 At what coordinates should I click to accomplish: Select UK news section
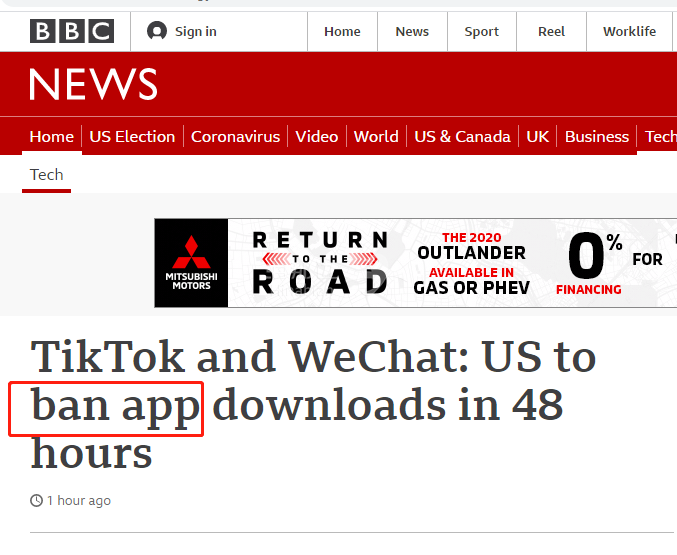[x=538, y=136]
